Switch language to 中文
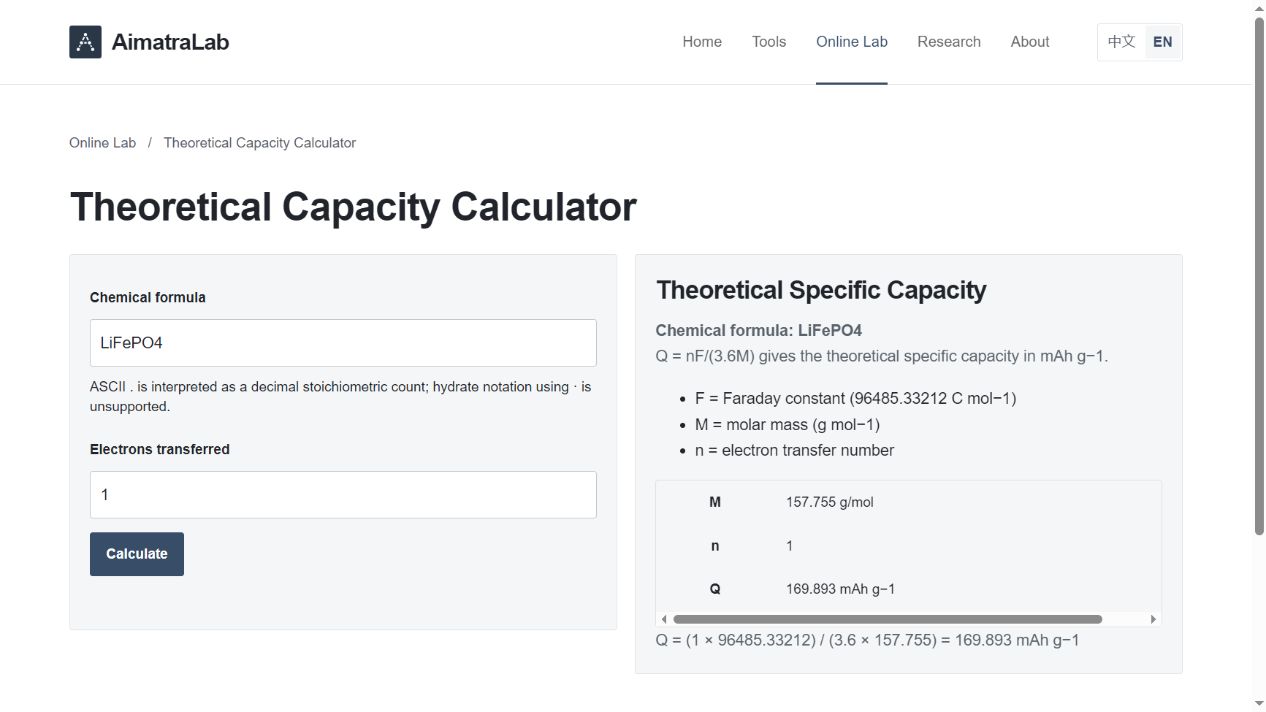This screenshot has width=1266, height=712. [1122, 42]
